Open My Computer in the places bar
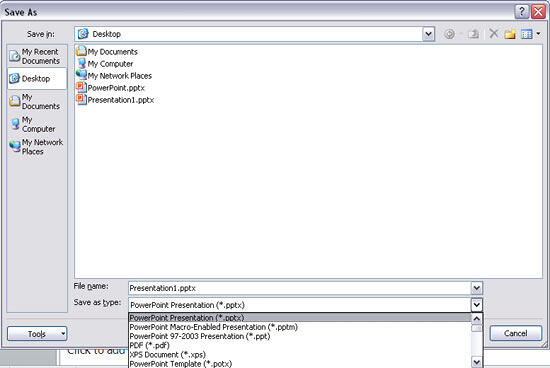This screenshot has width=550, height=368. (36, 124)
